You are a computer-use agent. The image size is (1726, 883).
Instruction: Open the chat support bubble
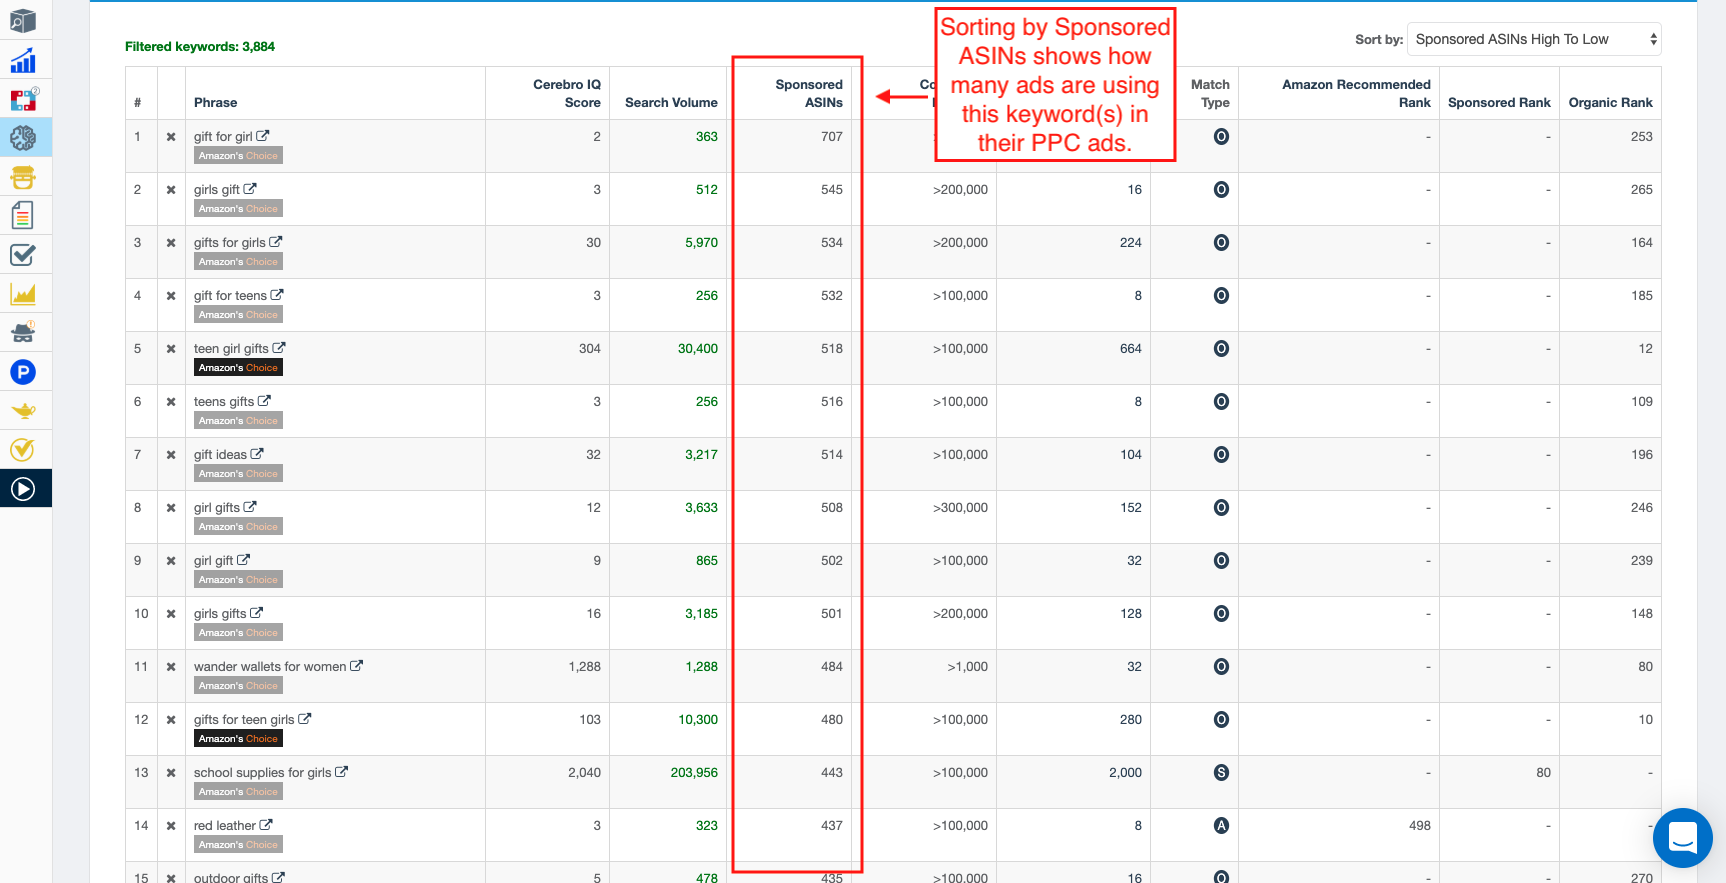(1682, 838)
